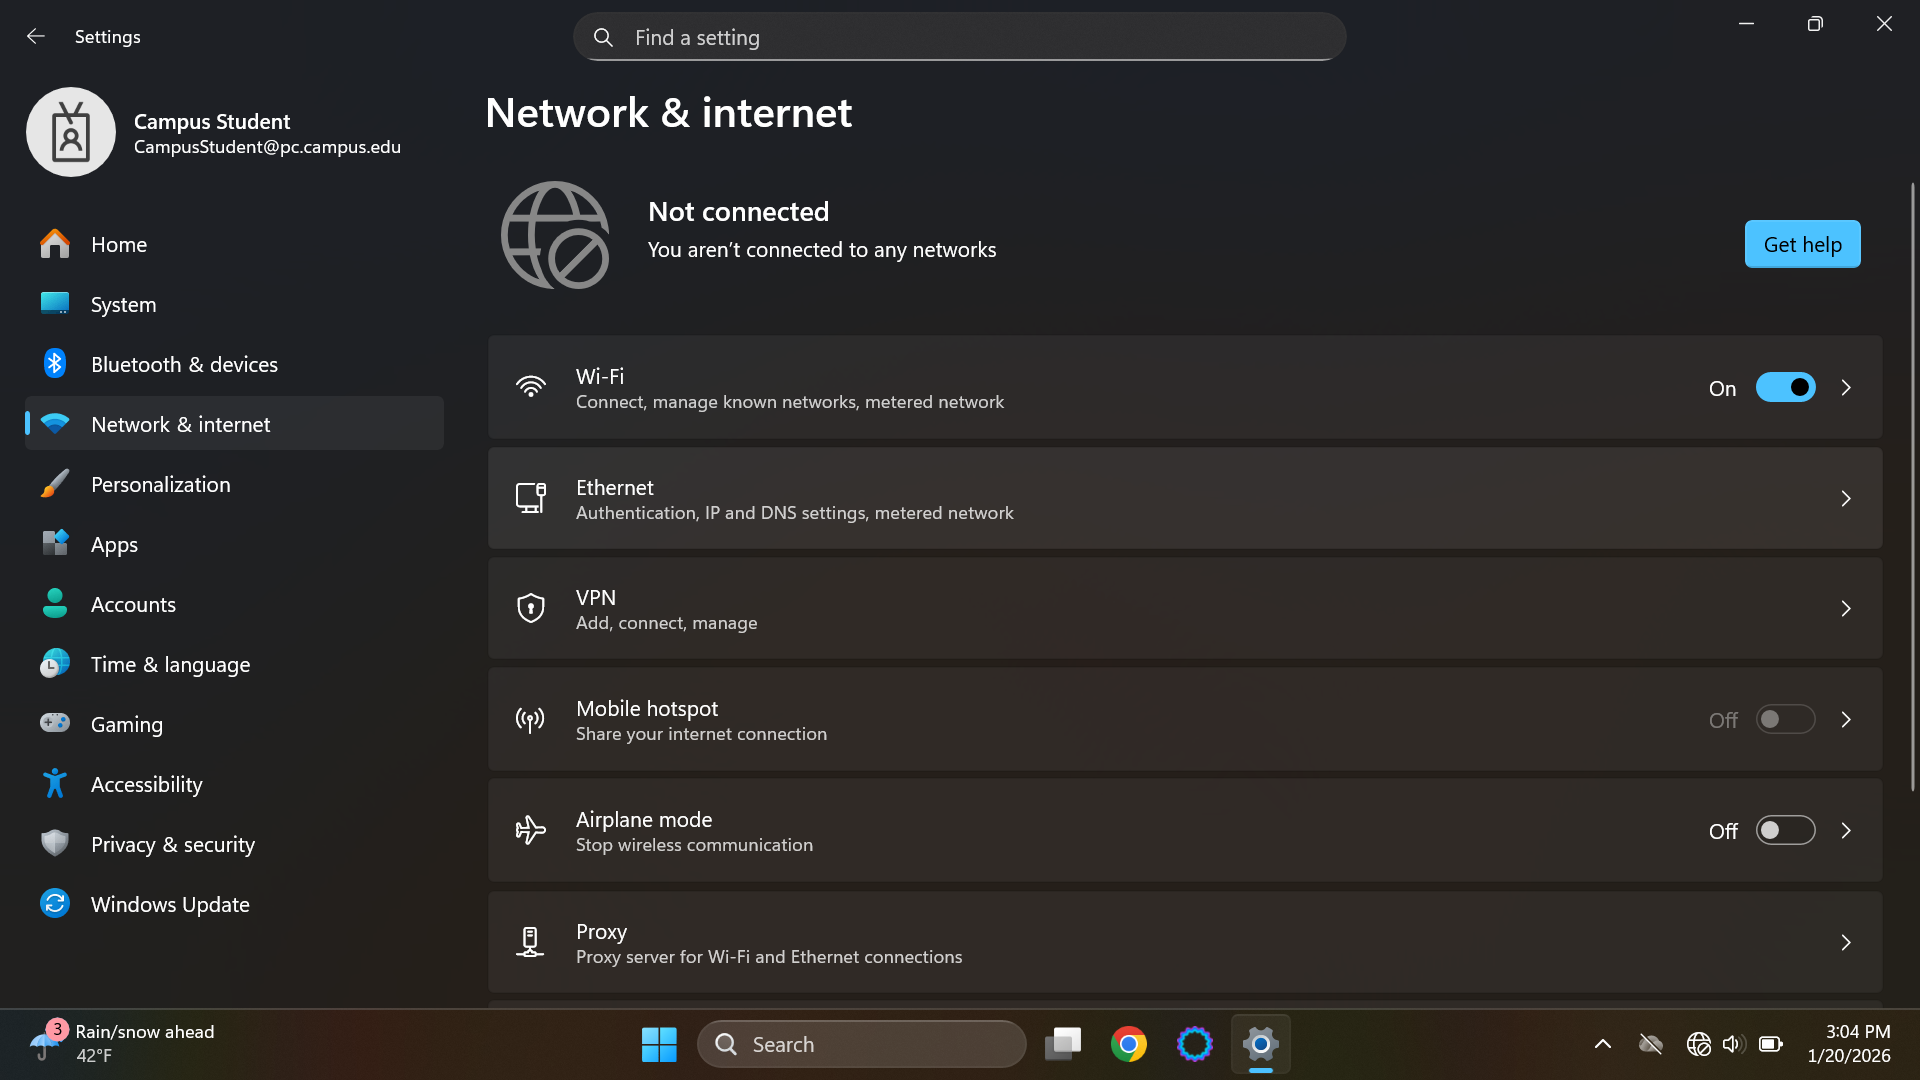Expand hidden icons in system tray
Image resolution: width=1920 pixels, height=1080 pixels.
[x=1603, y=1043]
